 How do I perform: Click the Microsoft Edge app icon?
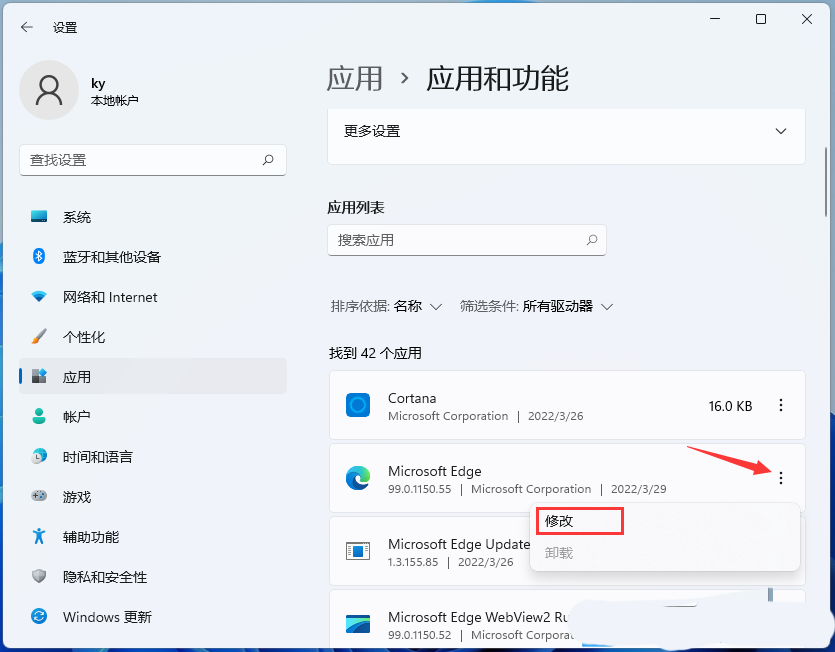pos(358,479)
